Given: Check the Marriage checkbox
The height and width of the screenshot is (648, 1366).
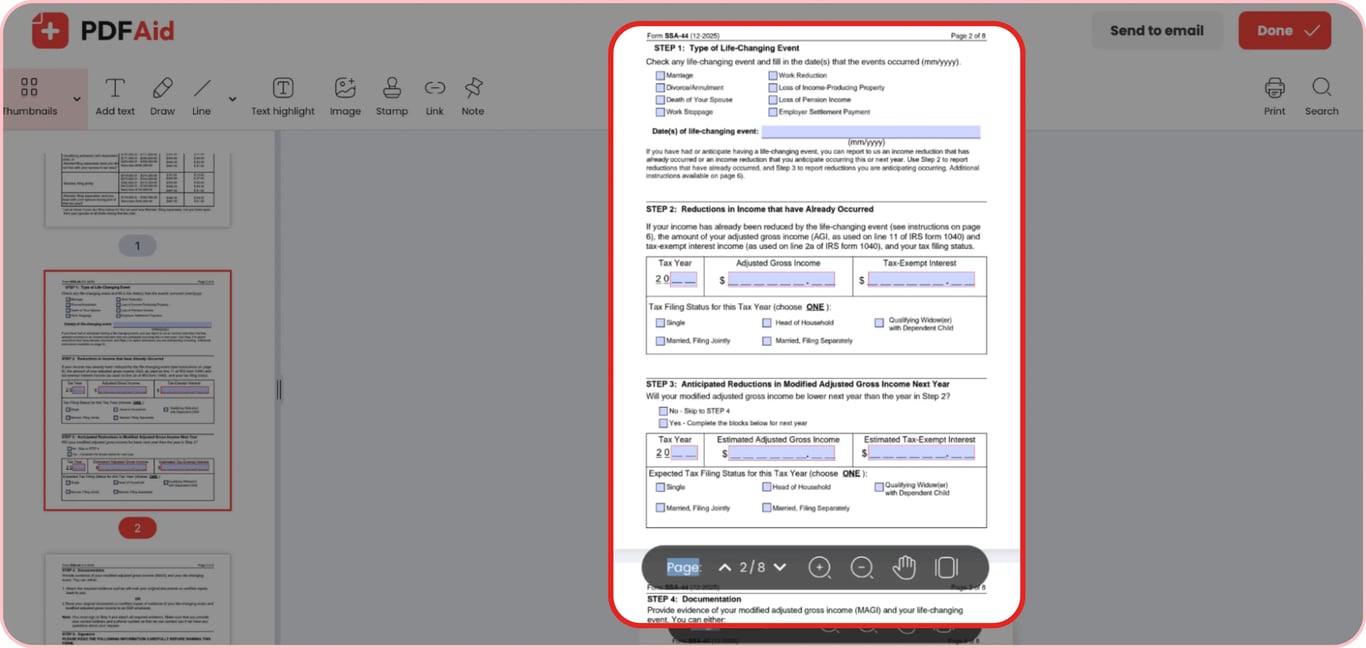Looking at the screenshot, I should 660,76.
